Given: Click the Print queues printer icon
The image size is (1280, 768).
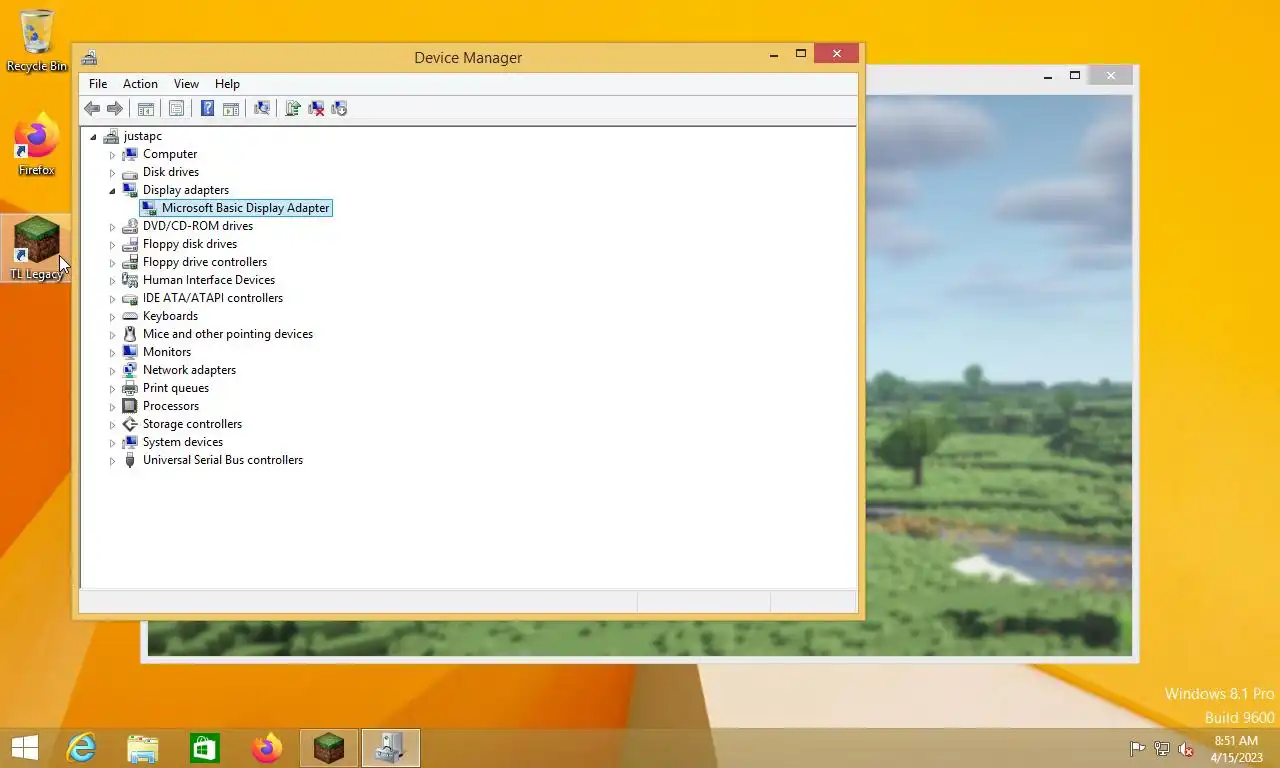Looking at the screenshot, I should [129, 388].
